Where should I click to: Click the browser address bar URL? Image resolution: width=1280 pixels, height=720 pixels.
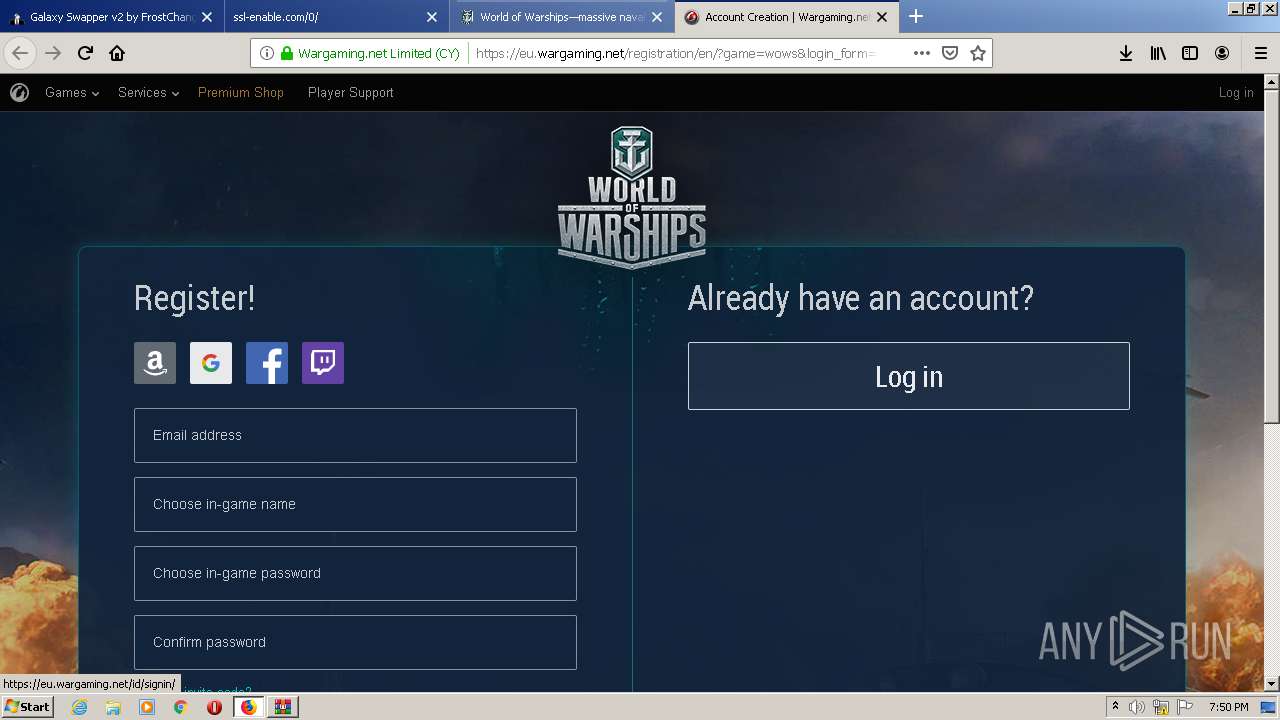click(x=676, y=53)
